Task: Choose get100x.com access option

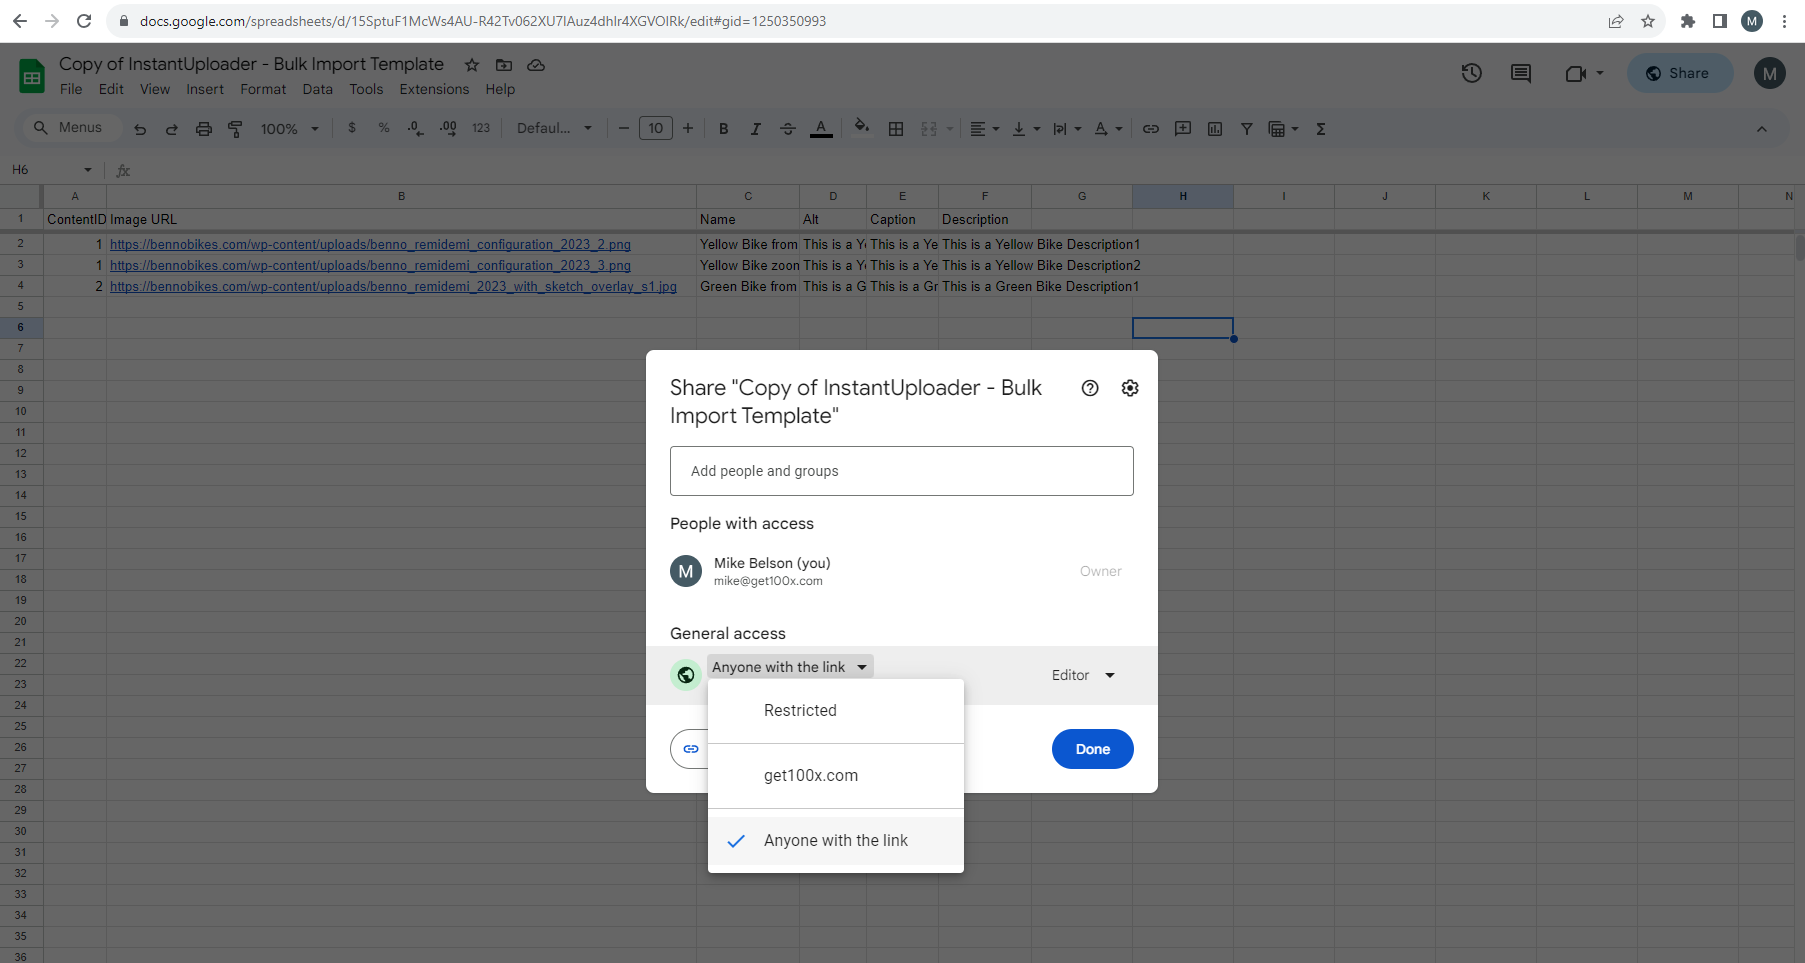Action: (x=810, y=776)
